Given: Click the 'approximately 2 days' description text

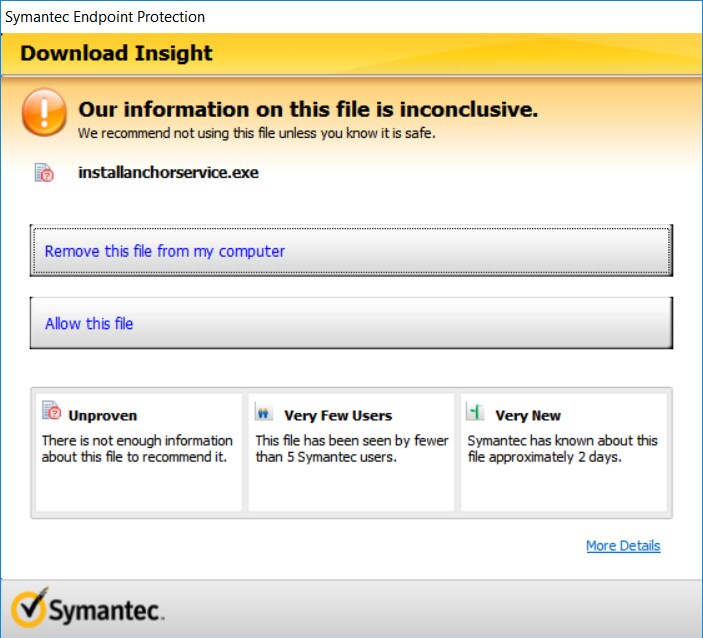Looking at the screenshot, I should point(562,449).
